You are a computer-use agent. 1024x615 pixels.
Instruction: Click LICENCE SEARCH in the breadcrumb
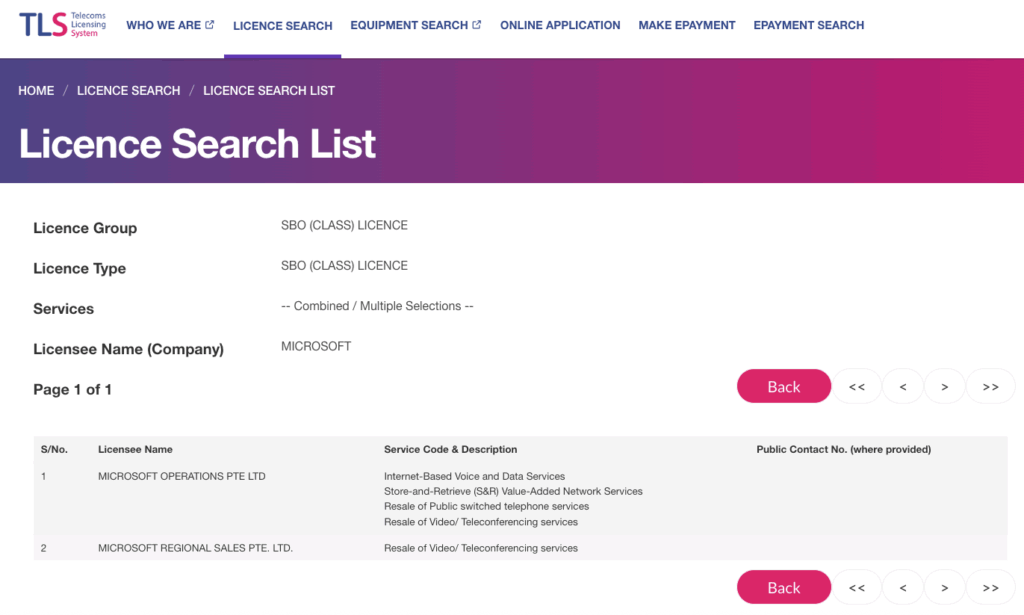point(128,91)
